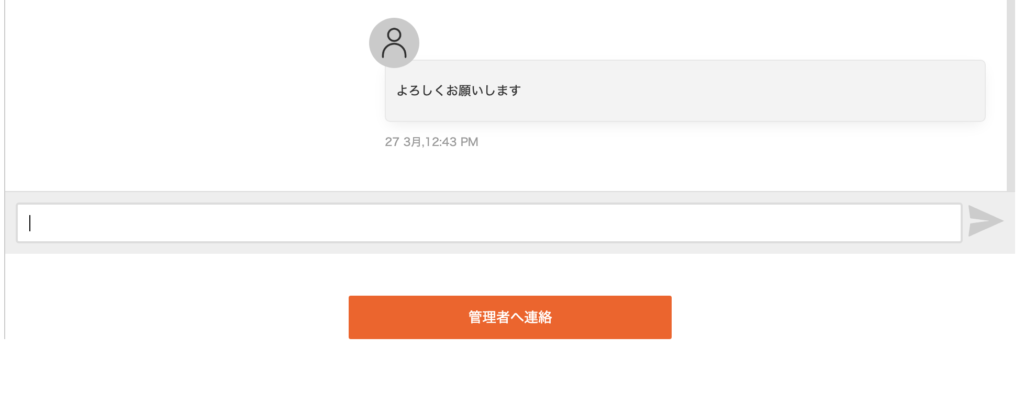Click the gray person silhouette avatar
This screenshot has height=404, width=1024.
(x=394, y=43)
